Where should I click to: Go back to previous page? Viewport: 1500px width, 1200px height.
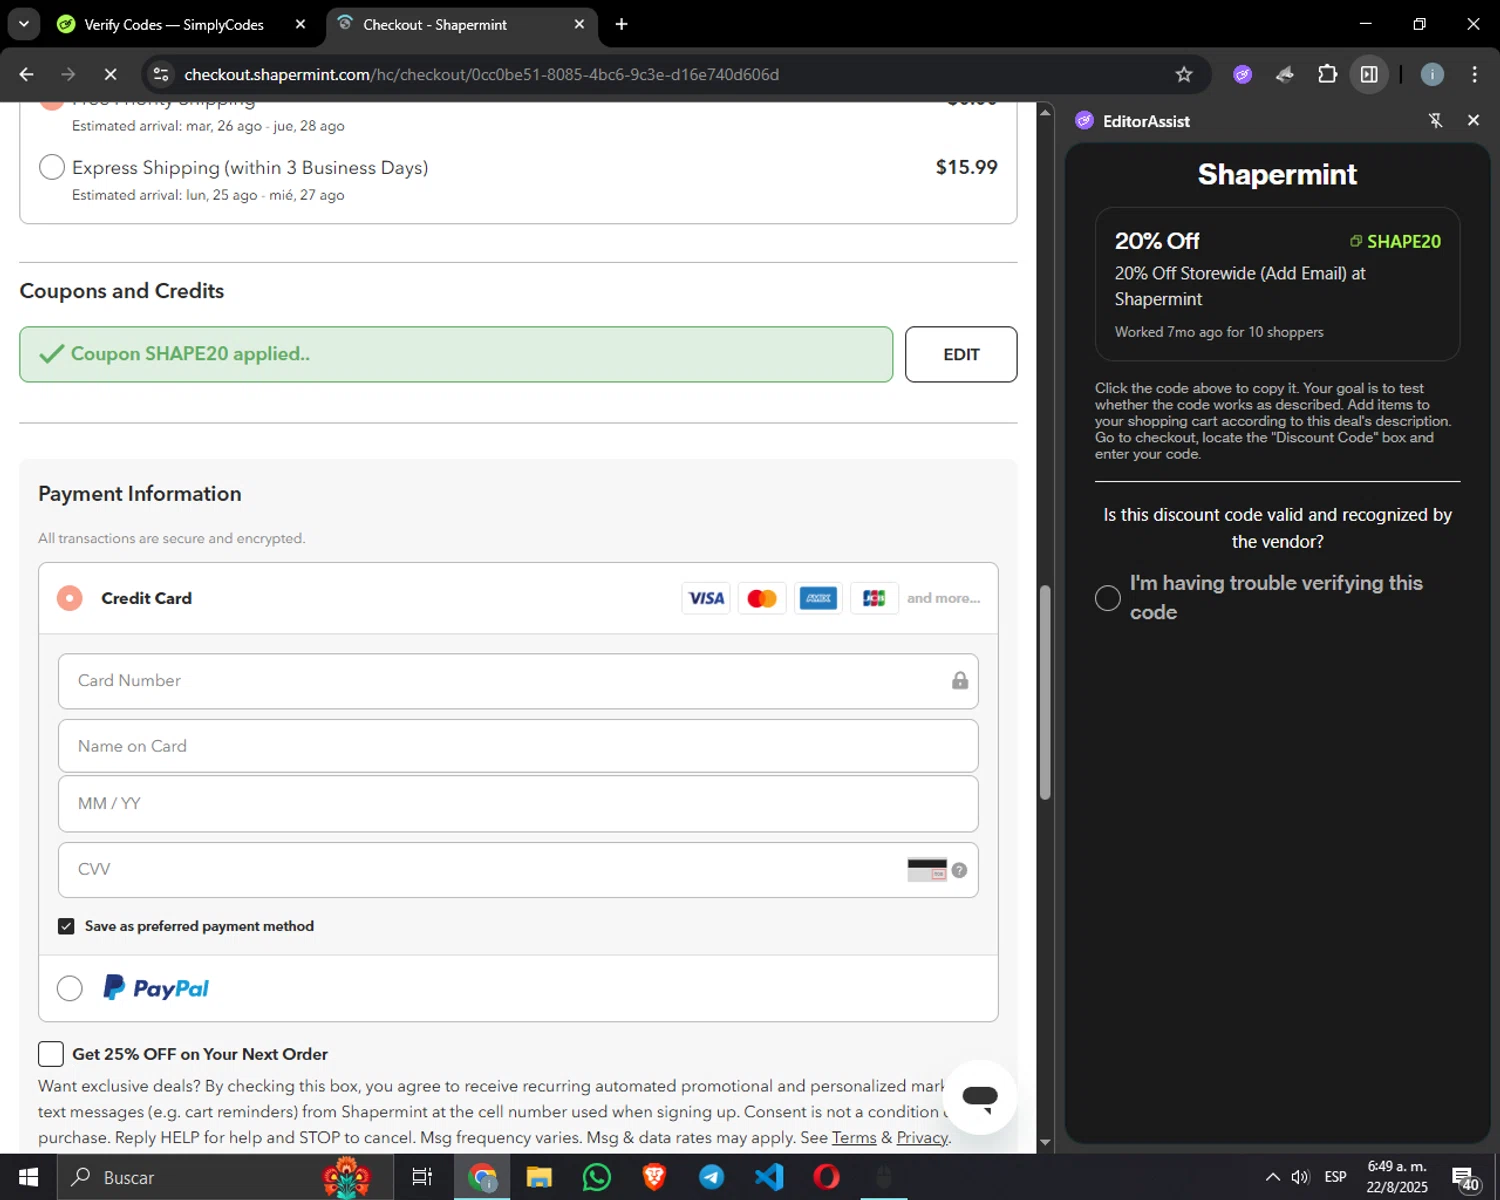point(27,74)
